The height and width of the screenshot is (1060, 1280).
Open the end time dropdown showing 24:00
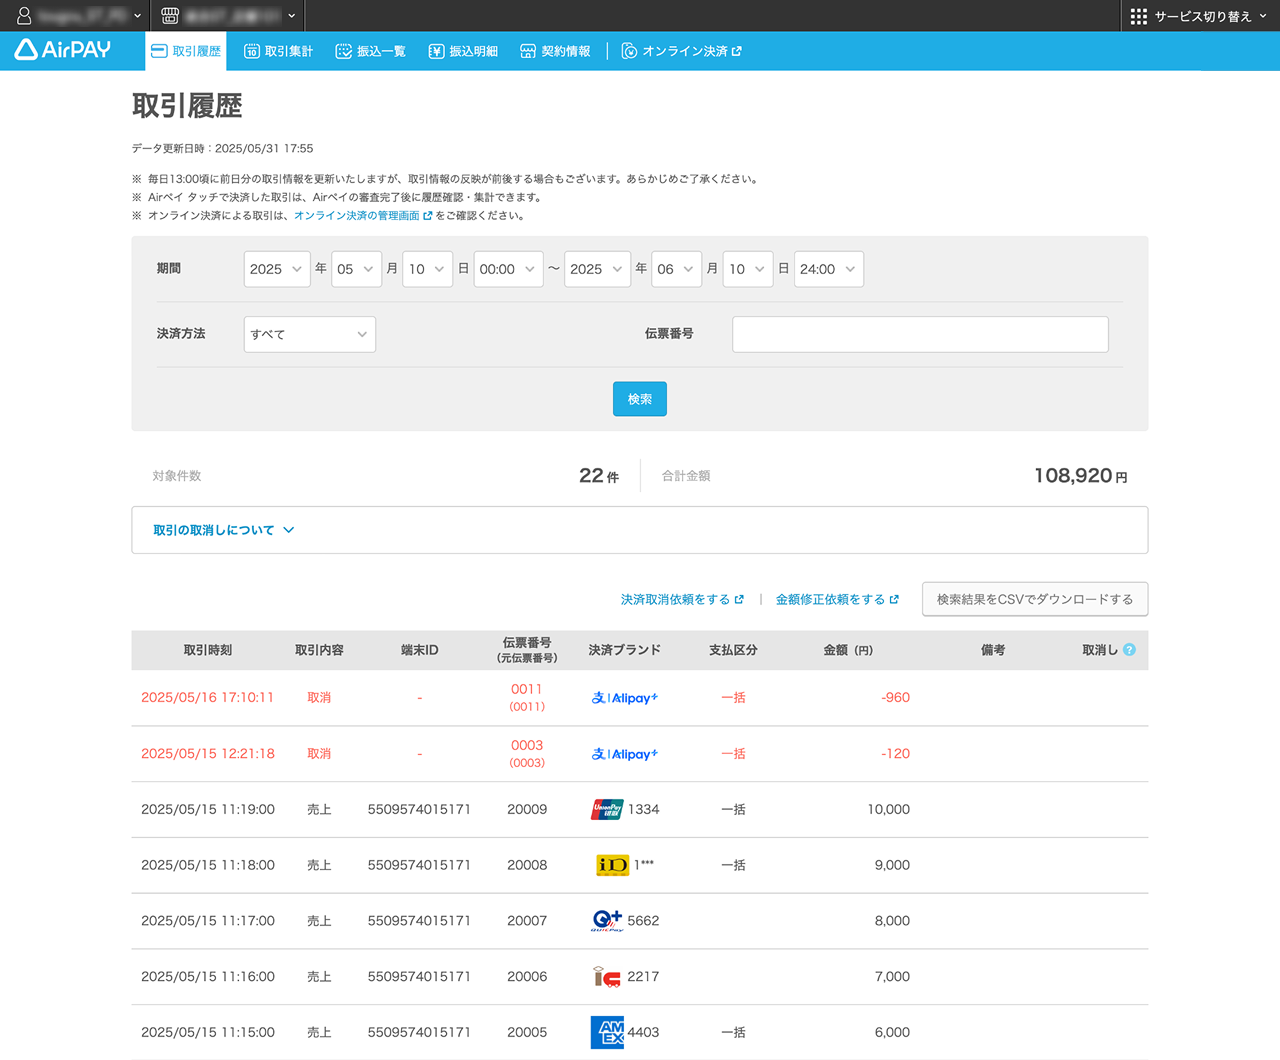828,269
